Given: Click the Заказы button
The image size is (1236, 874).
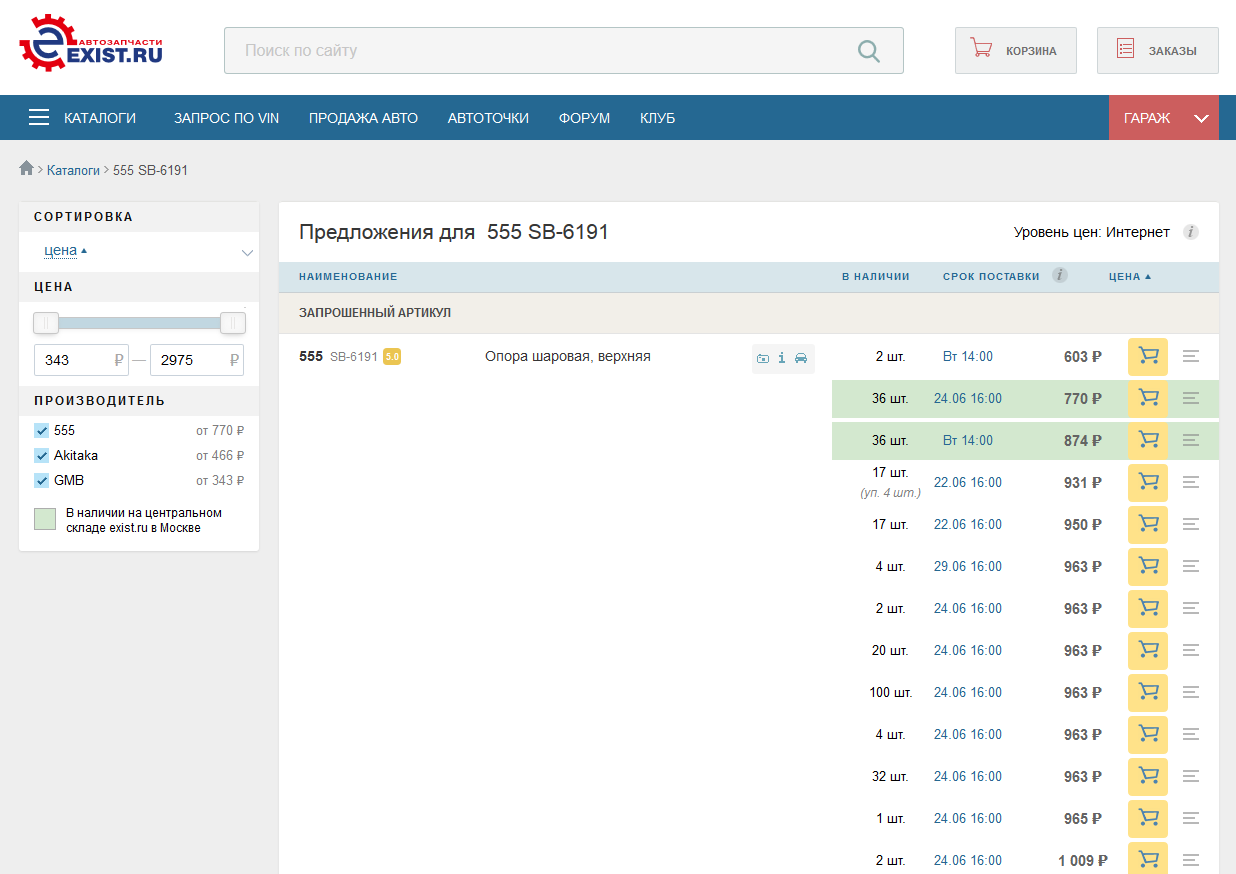Looking at the screenshot, I should 1157,51.
